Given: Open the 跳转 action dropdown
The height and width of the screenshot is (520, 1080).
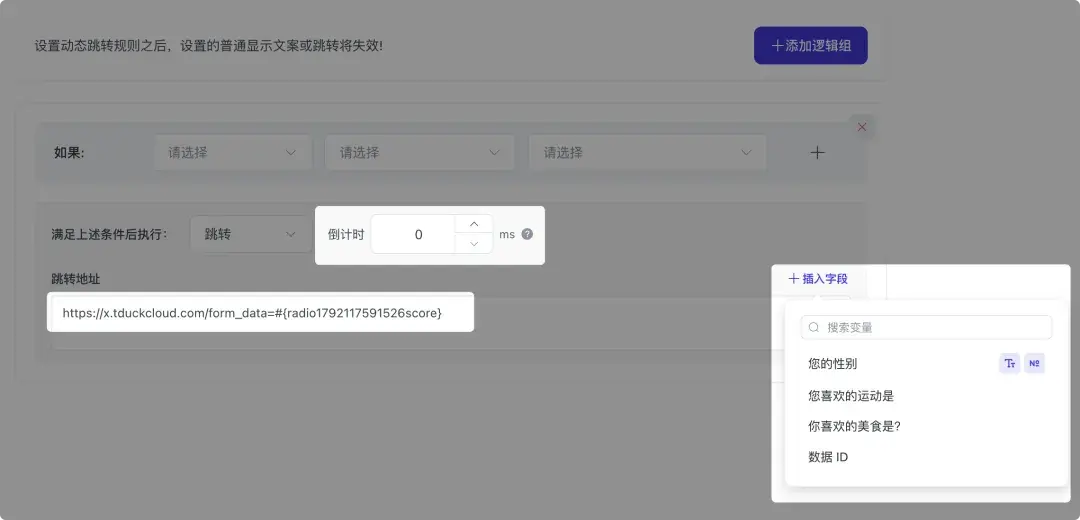Looking at the screenshot, I should [251, 234].
